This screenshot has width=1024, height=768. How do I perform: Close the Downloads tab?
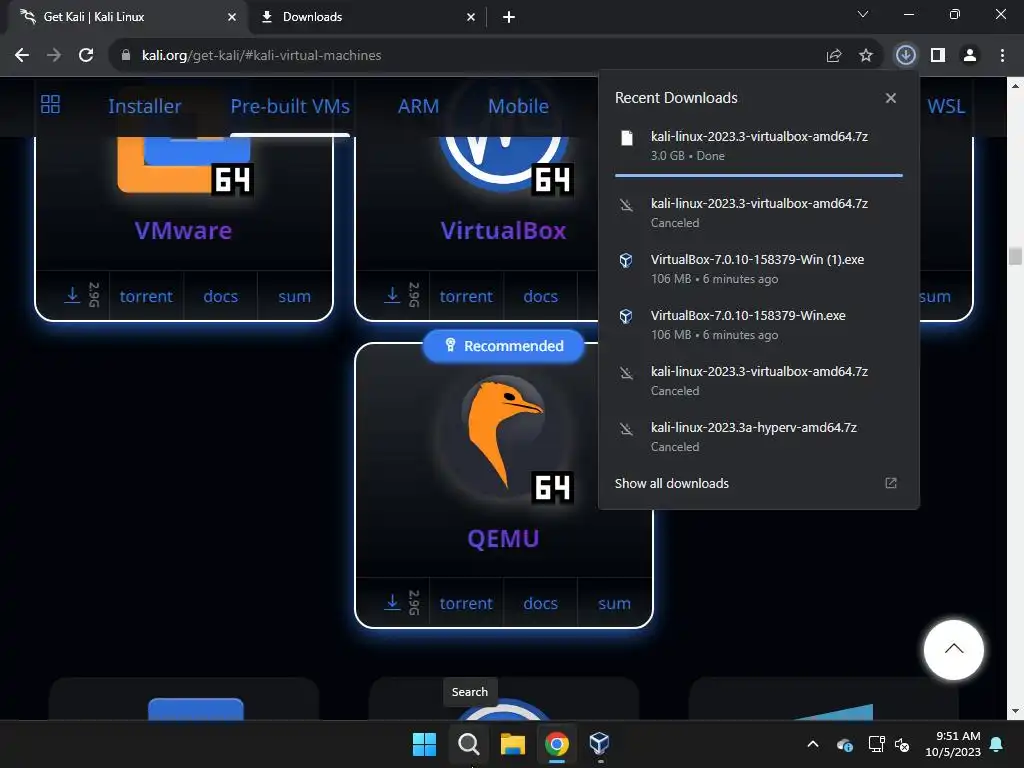[471, 17]
